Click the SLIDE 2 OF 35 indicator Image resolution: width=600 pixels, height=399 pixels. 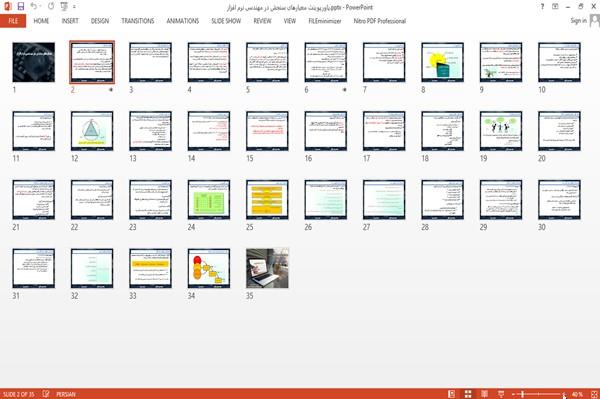(18, 394)
